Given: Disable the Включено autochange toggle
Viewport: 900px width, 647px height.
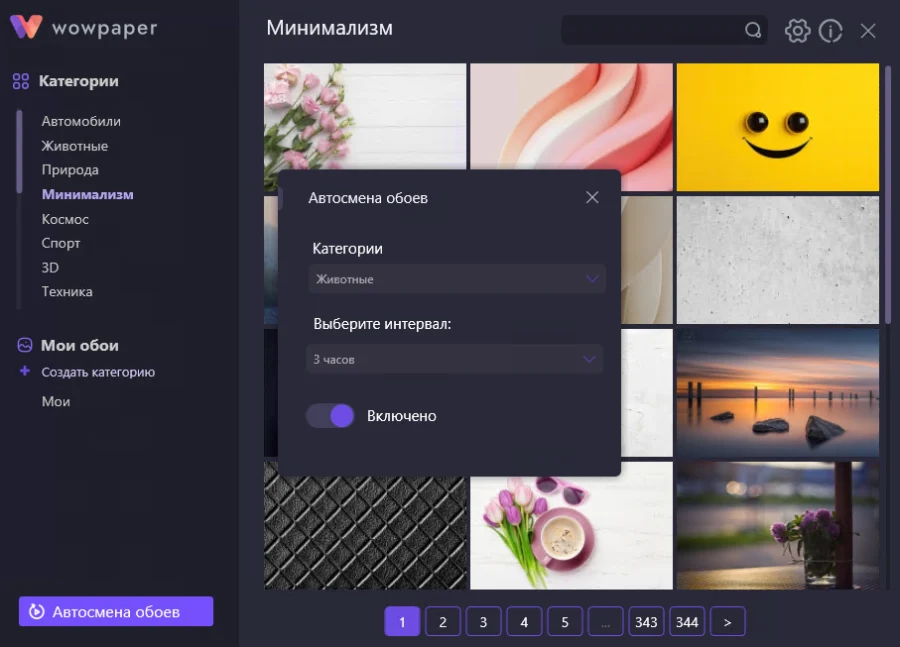Looking at the screenshot, I should pos(330,416).
